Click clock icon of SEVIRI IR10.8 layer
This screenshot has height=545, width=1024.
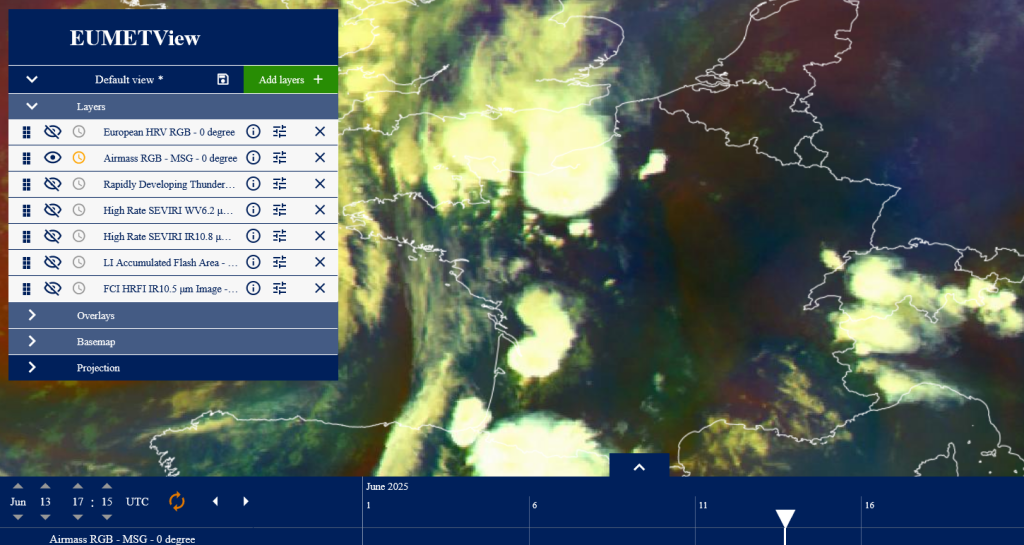click(79, 236)
